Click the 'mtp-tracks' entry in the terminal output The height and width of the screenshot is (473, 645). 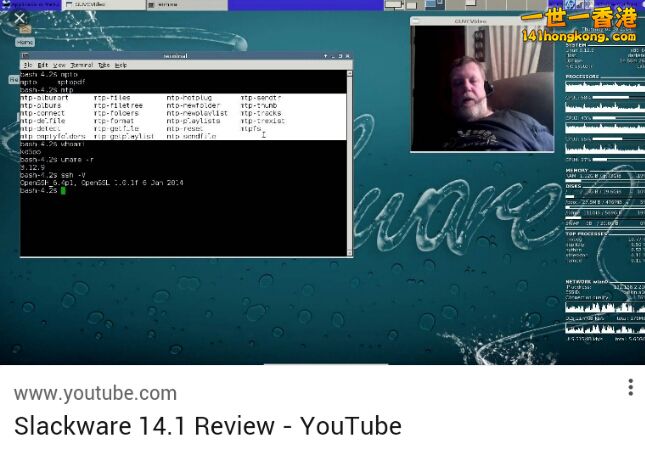click(261, 113)
